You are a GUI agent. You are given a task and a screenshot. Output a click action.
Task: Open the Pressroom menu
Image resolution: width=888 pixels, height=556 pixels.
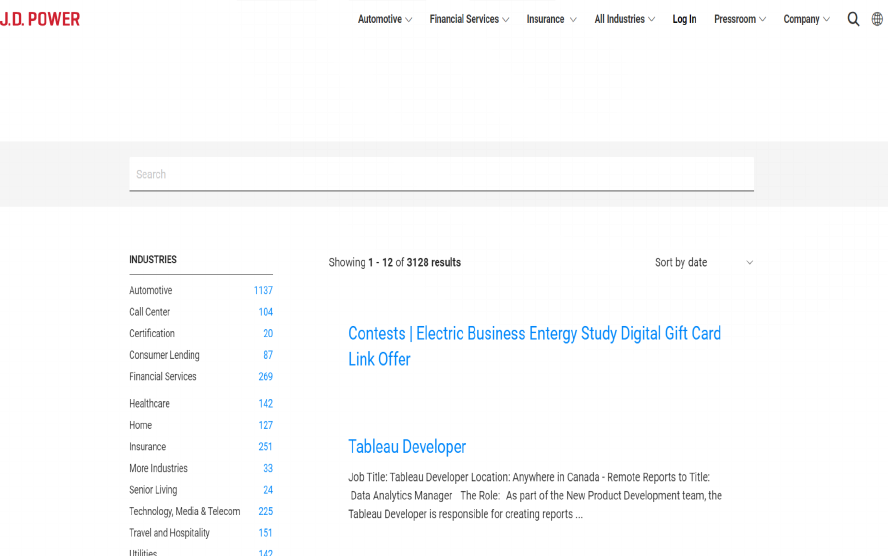(x=739, y=19)
